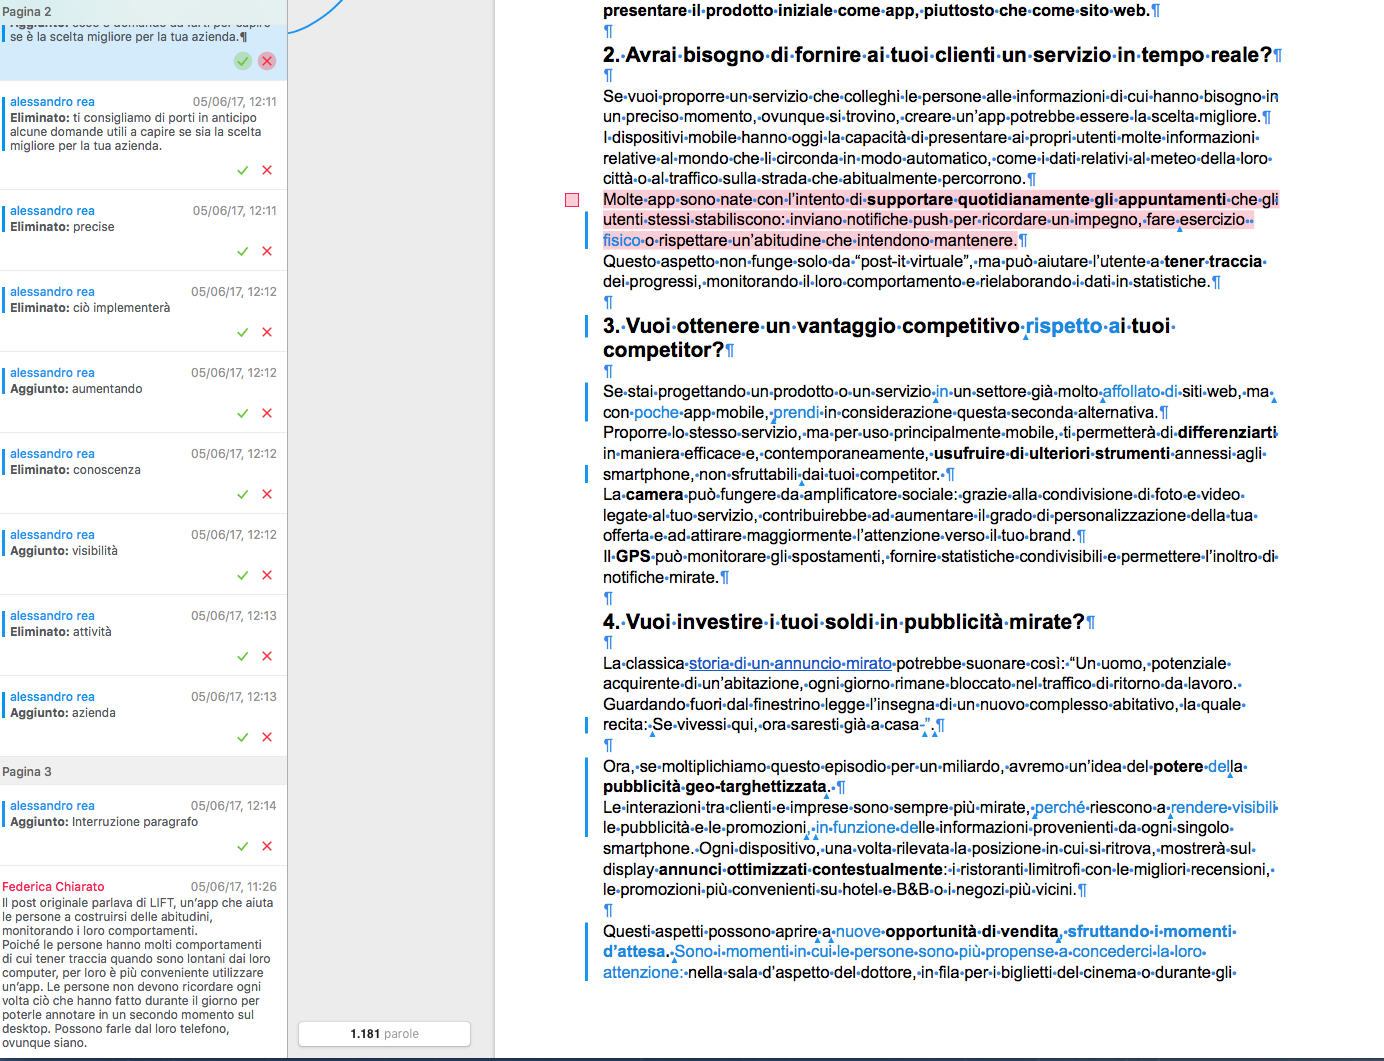Reject the 'Interruzione paragrafo' change

[267, 846]
